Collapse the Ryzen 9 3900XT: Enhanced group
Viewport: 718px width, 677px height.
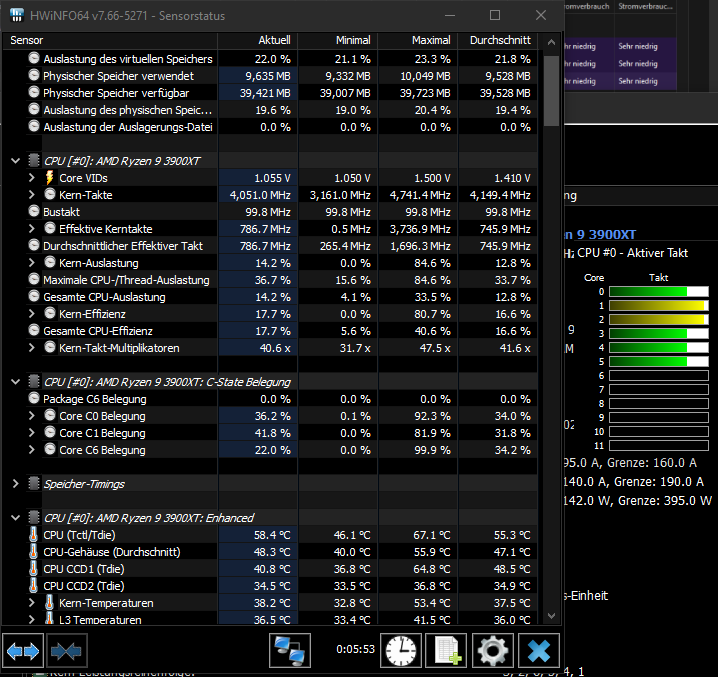click(16, 518)
